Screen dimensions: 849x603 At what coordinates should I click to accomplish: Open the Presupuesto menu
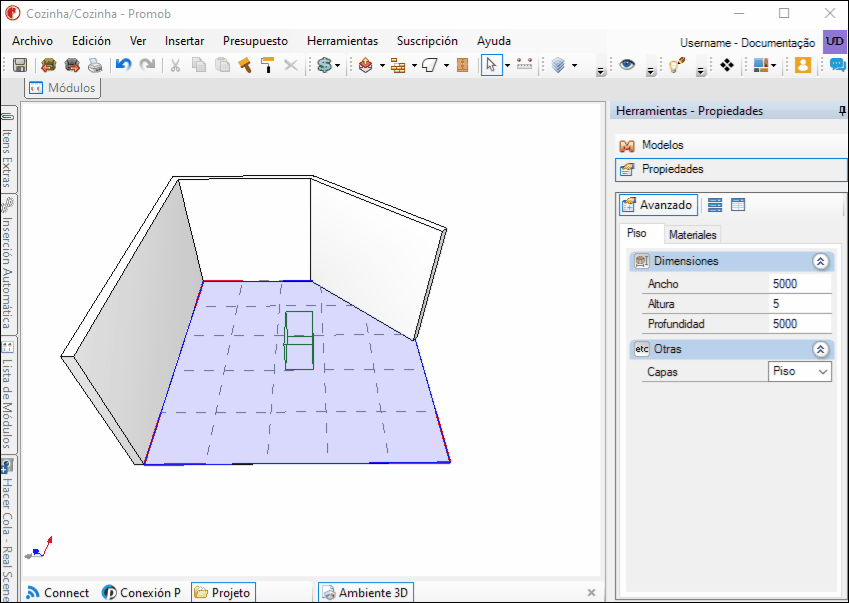[255, 41]
